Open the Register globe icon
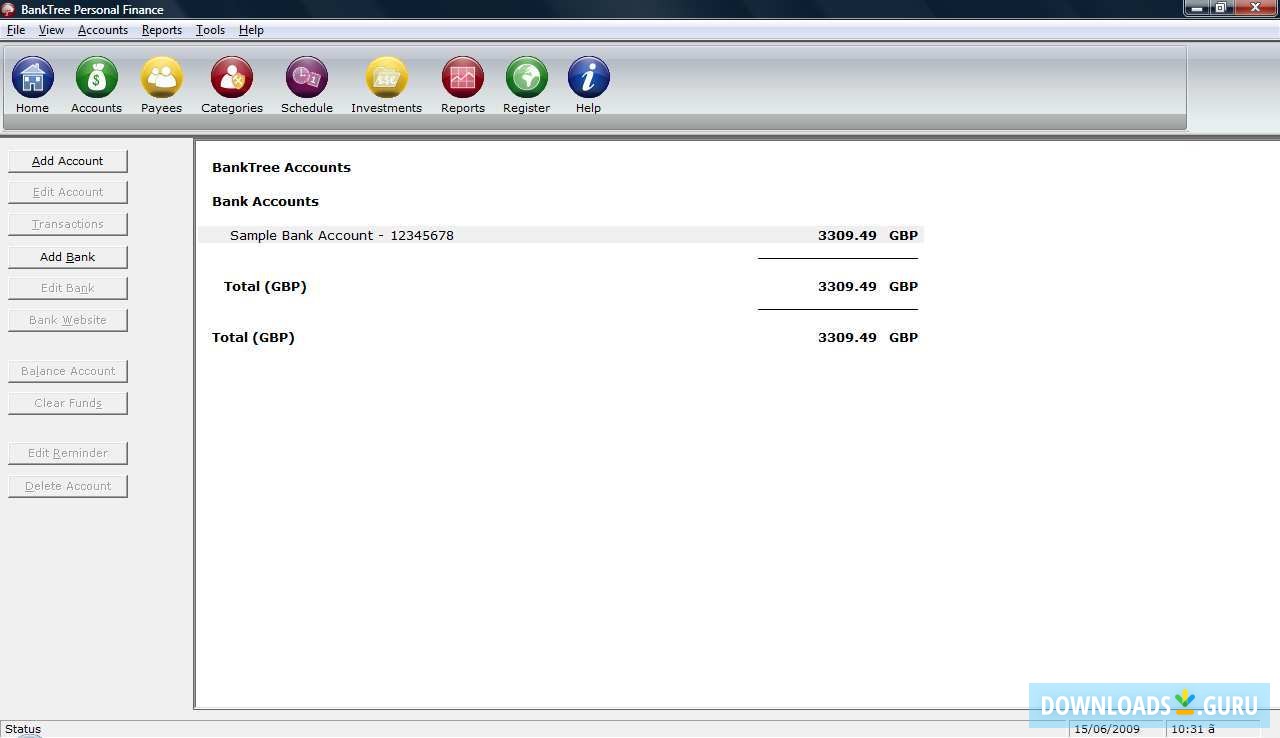This screenshot has height=738, width=1280. [526, 77]
